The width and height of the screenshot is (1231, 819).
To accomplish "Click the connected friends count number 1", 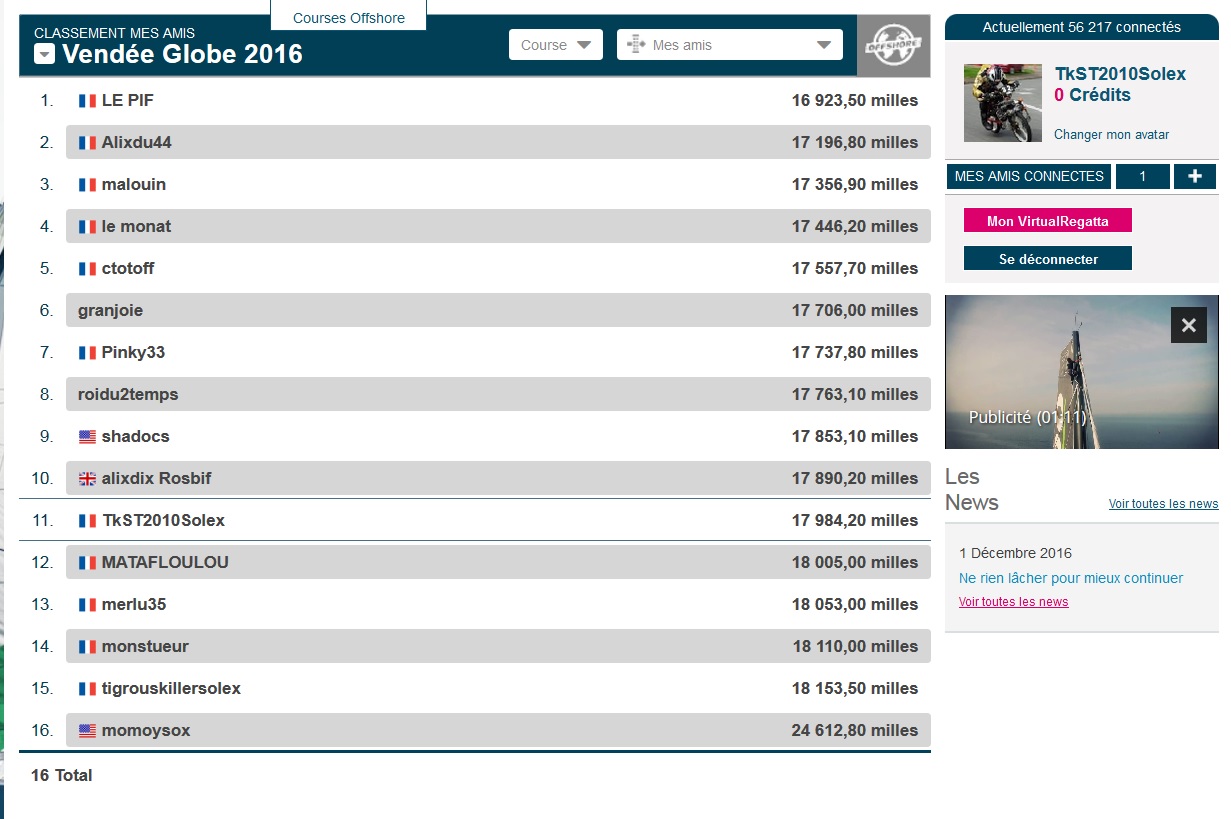I will pyautogui.click(x=1141, y=177).
